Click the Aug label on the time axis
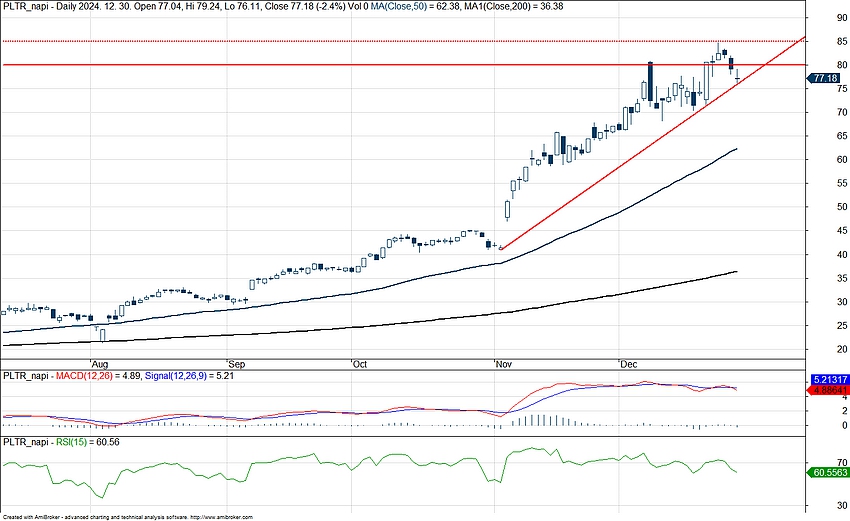850x521 pixels. click(100, 364)
